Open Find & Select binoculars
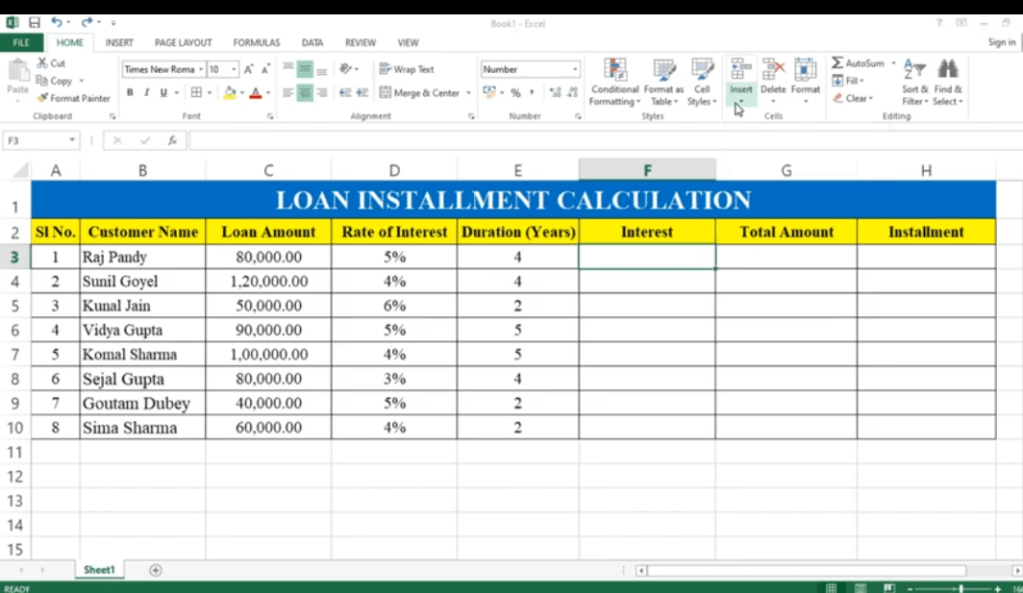This screenshot has height=593, width=1023. tap(948, 69)
